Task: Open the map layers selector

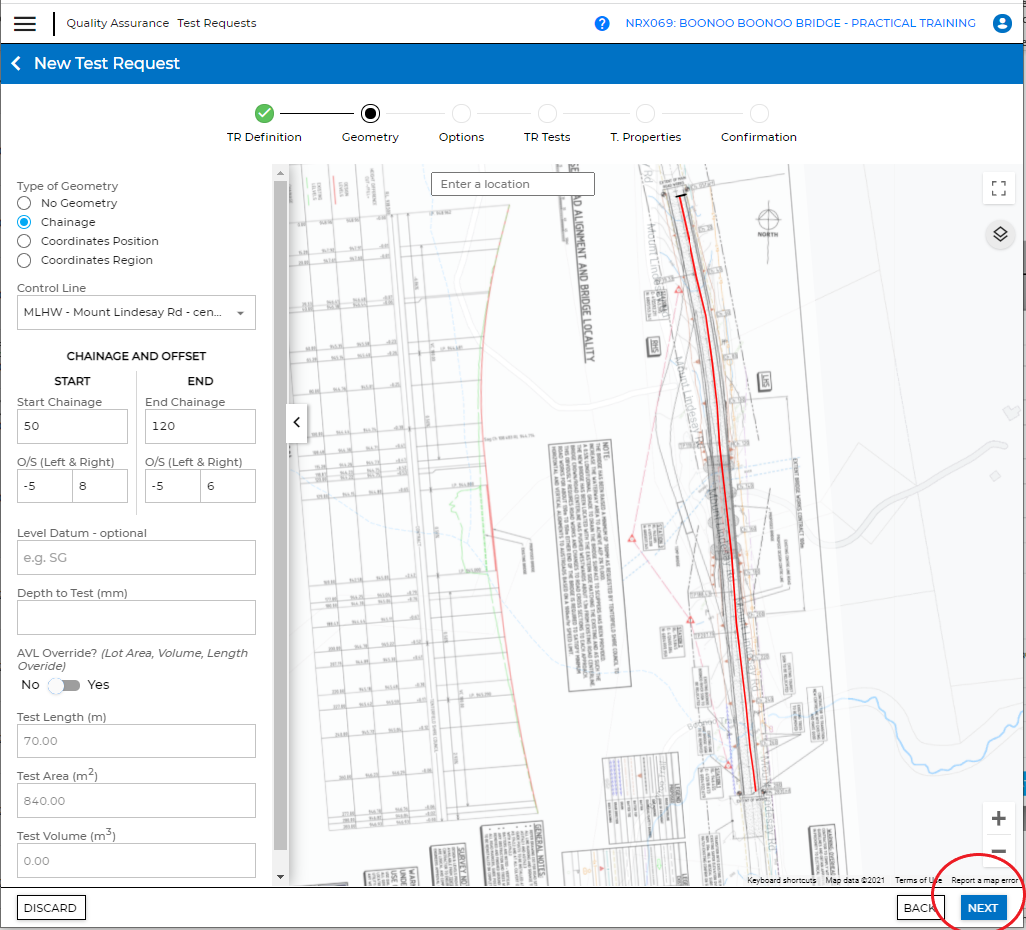Action: coord(998,235)
